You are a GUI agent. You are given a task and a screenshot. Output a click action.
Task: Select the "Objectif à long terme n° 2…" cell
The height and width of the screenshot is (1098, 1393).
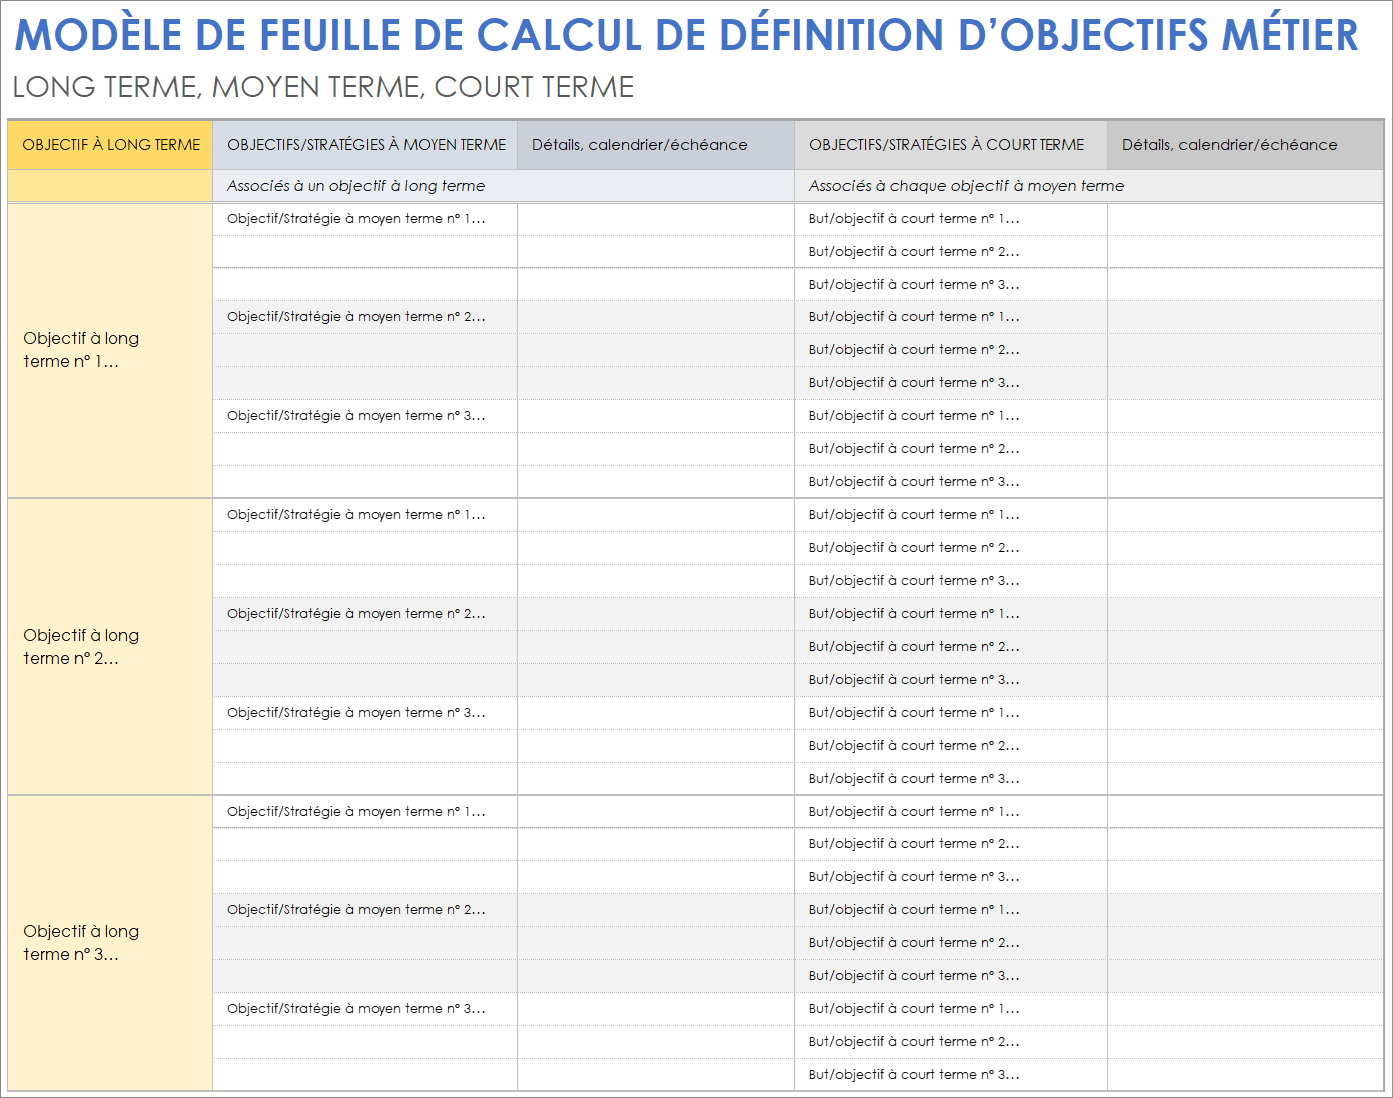[x=110, y=647]
